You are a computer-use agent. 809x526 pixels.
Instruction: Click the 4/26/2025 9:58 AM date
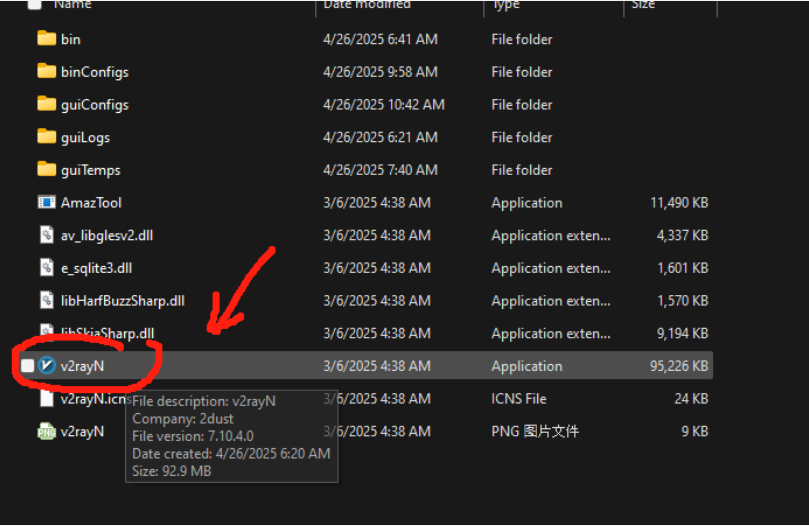coord(380,72)
